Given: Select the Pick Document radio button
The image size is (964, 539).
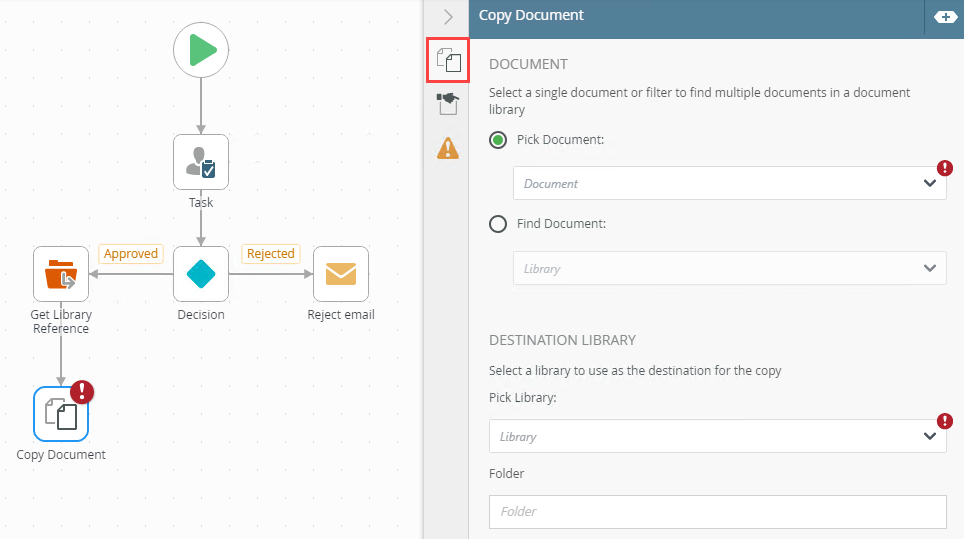Looking at the screenshot, I should pos(498,140).
